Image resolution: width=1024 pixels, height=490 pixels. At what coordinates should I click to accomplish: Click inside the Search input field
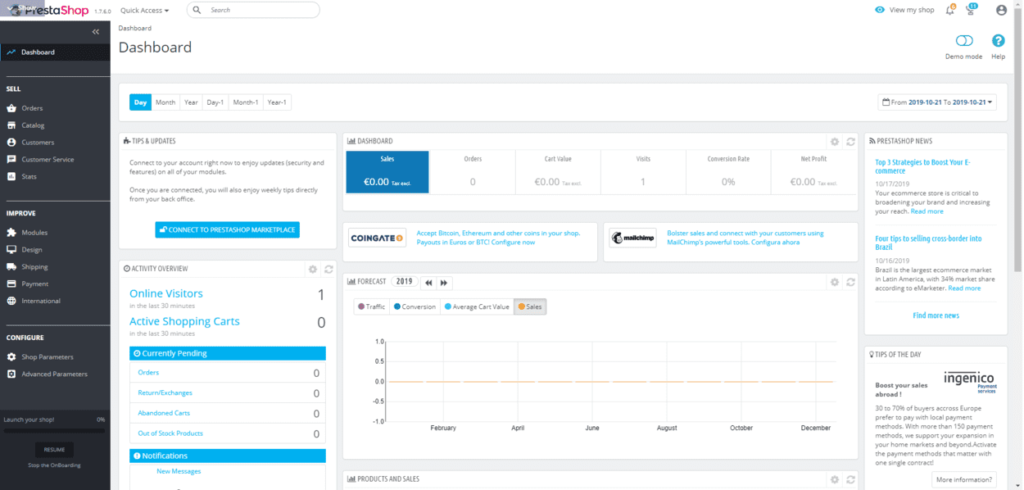[253, 10]
